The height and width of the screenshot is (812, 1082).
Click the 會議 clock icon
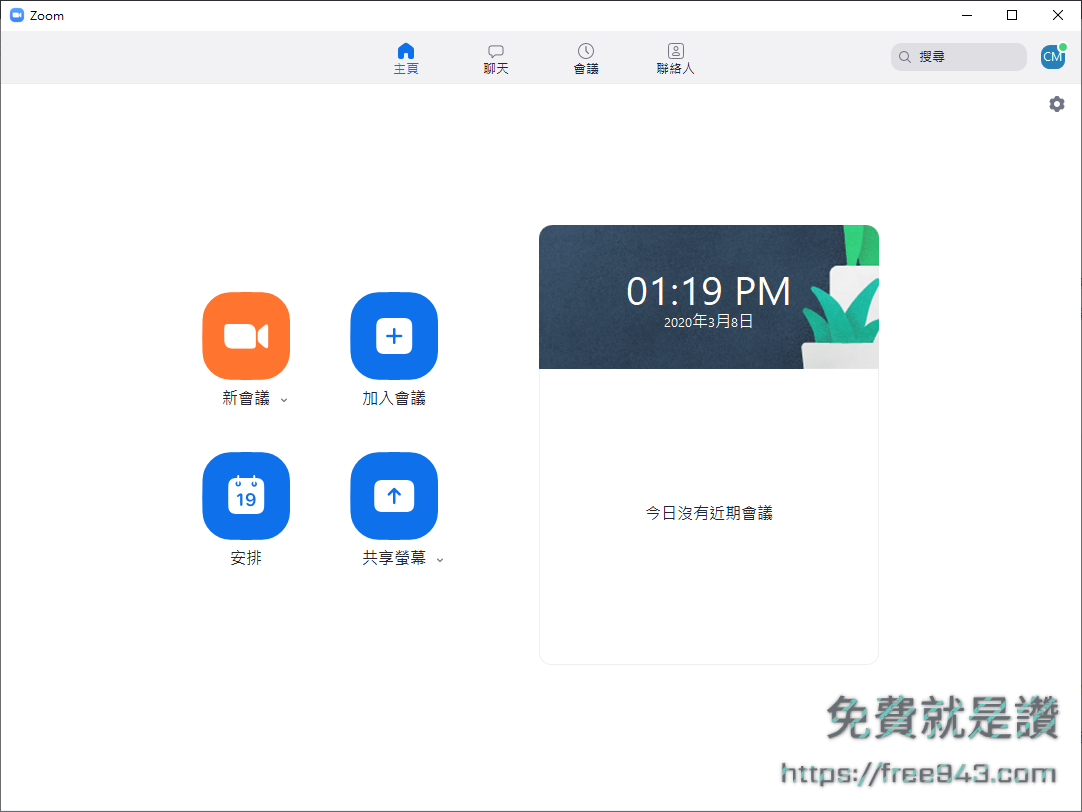click(586, 50)
